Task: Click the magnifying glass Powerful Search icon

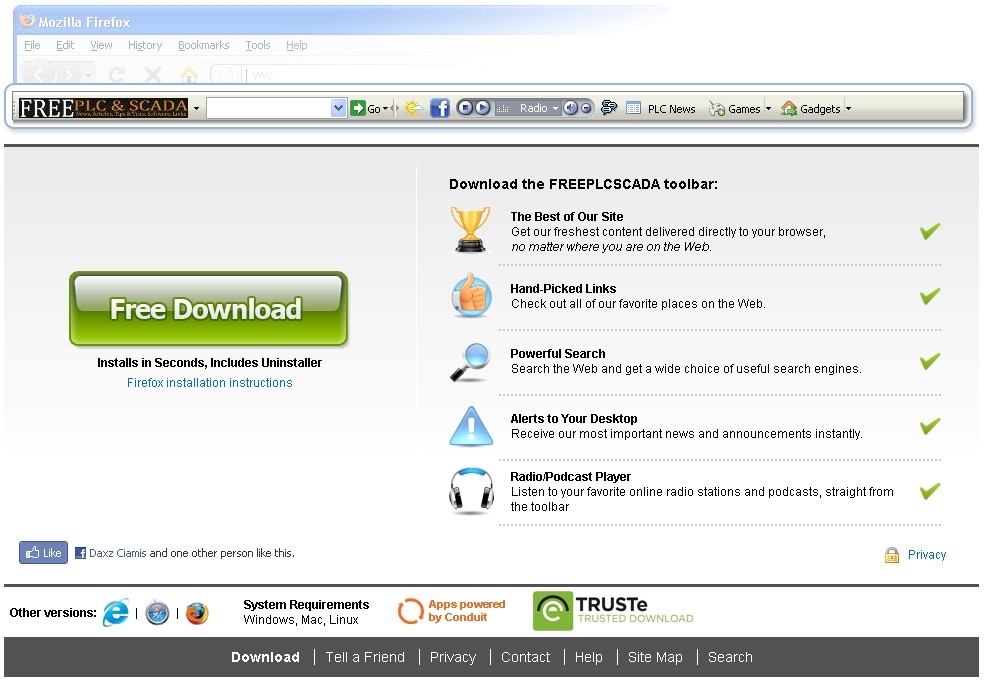Action: point(471,362)
